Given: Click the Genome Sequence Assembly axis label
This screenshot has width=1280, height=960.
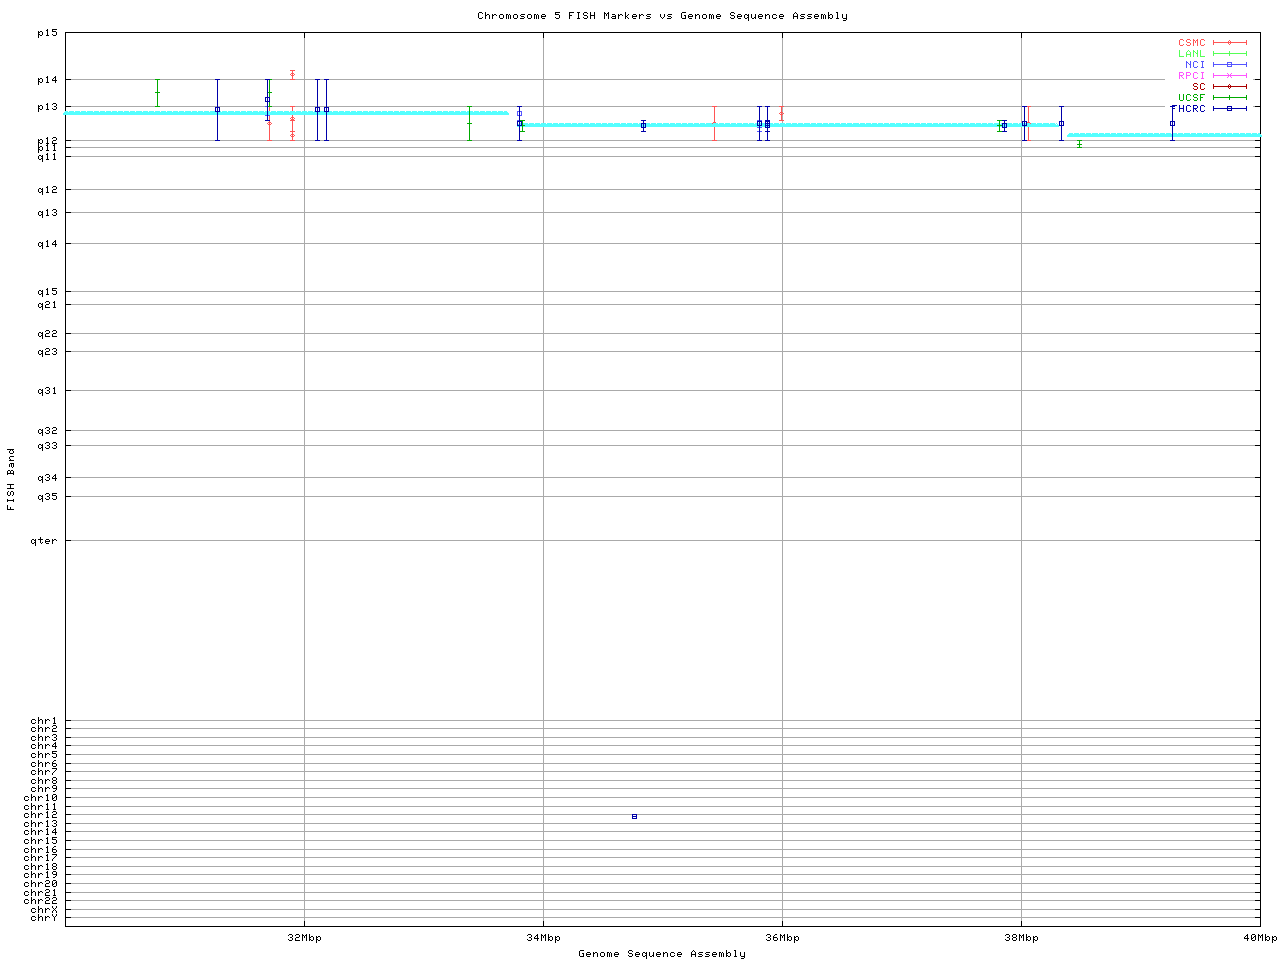Looking at the screenshot, I should coord(662,954).
